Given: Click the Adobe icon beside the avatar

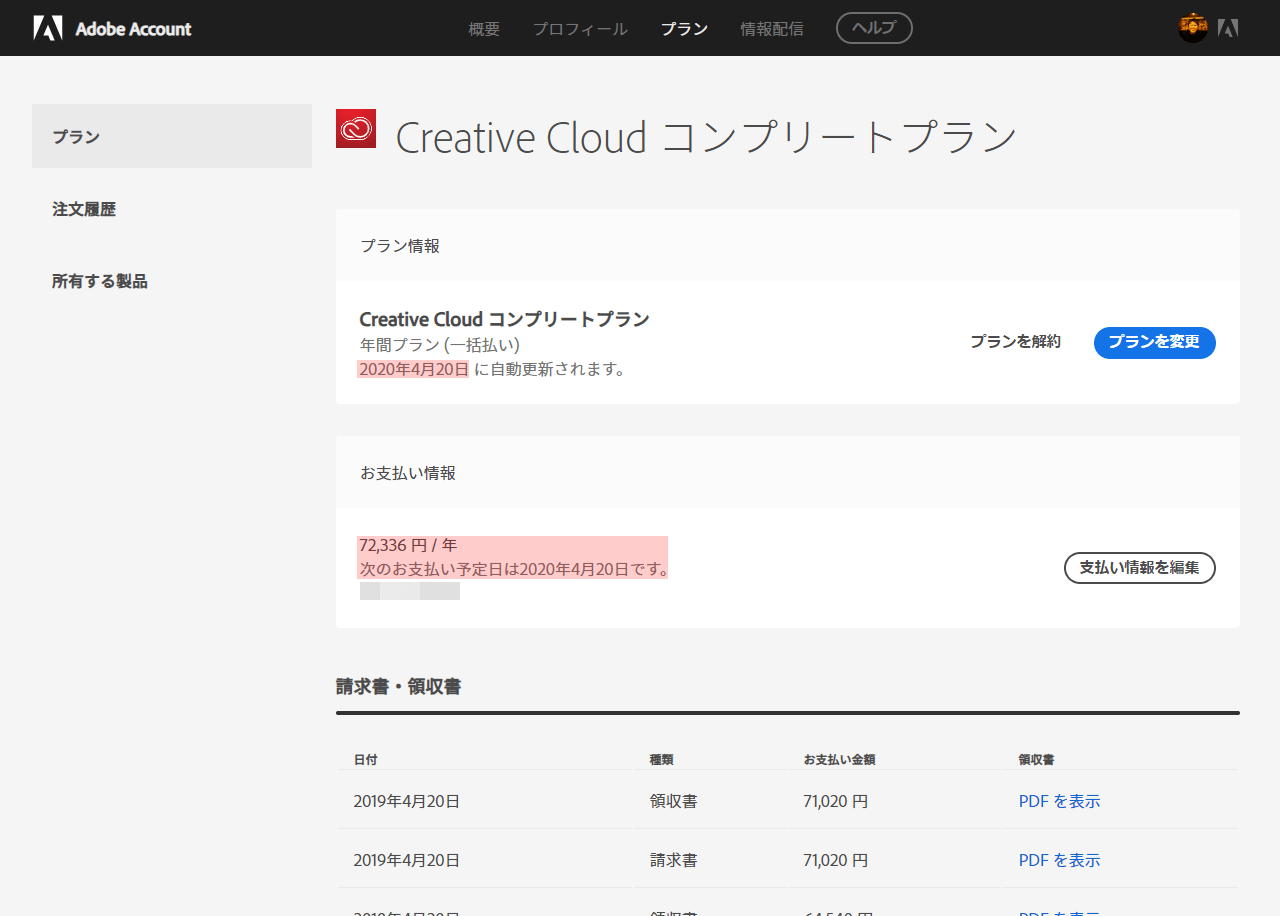Looking at the screenshot, I should point(1228,28).
